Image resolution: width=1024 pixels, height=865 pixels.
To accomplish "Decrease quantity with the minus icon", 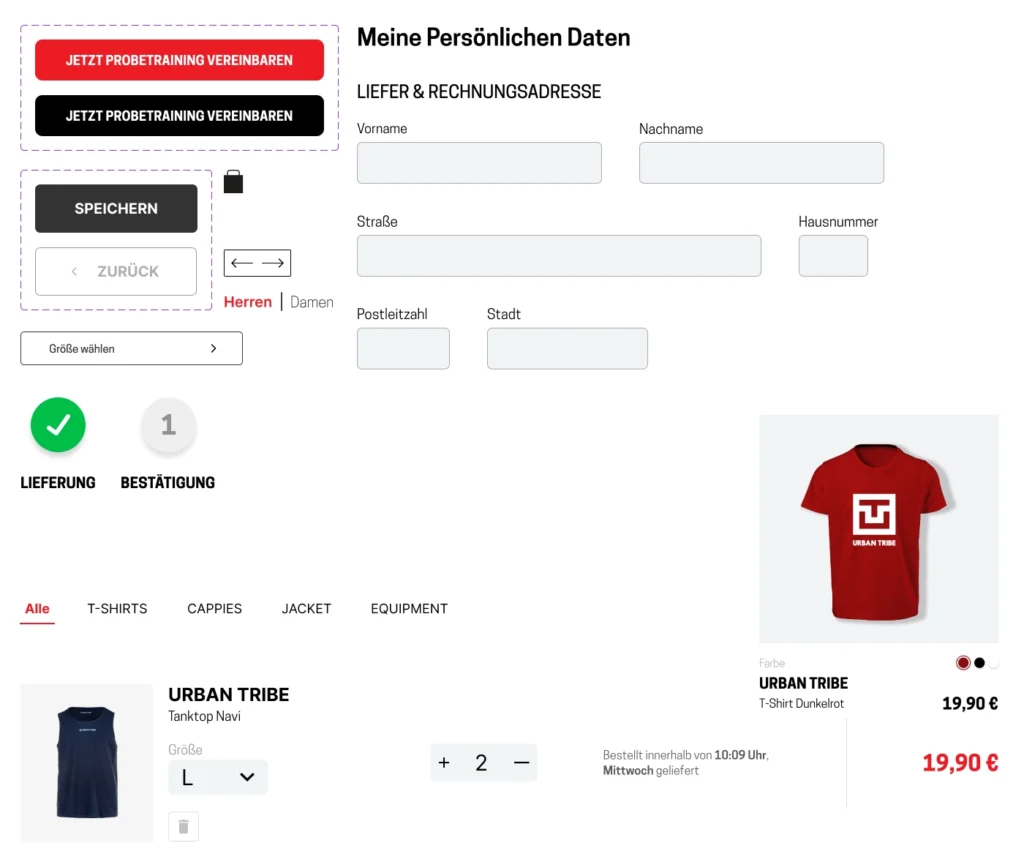I will click(521, 763).
